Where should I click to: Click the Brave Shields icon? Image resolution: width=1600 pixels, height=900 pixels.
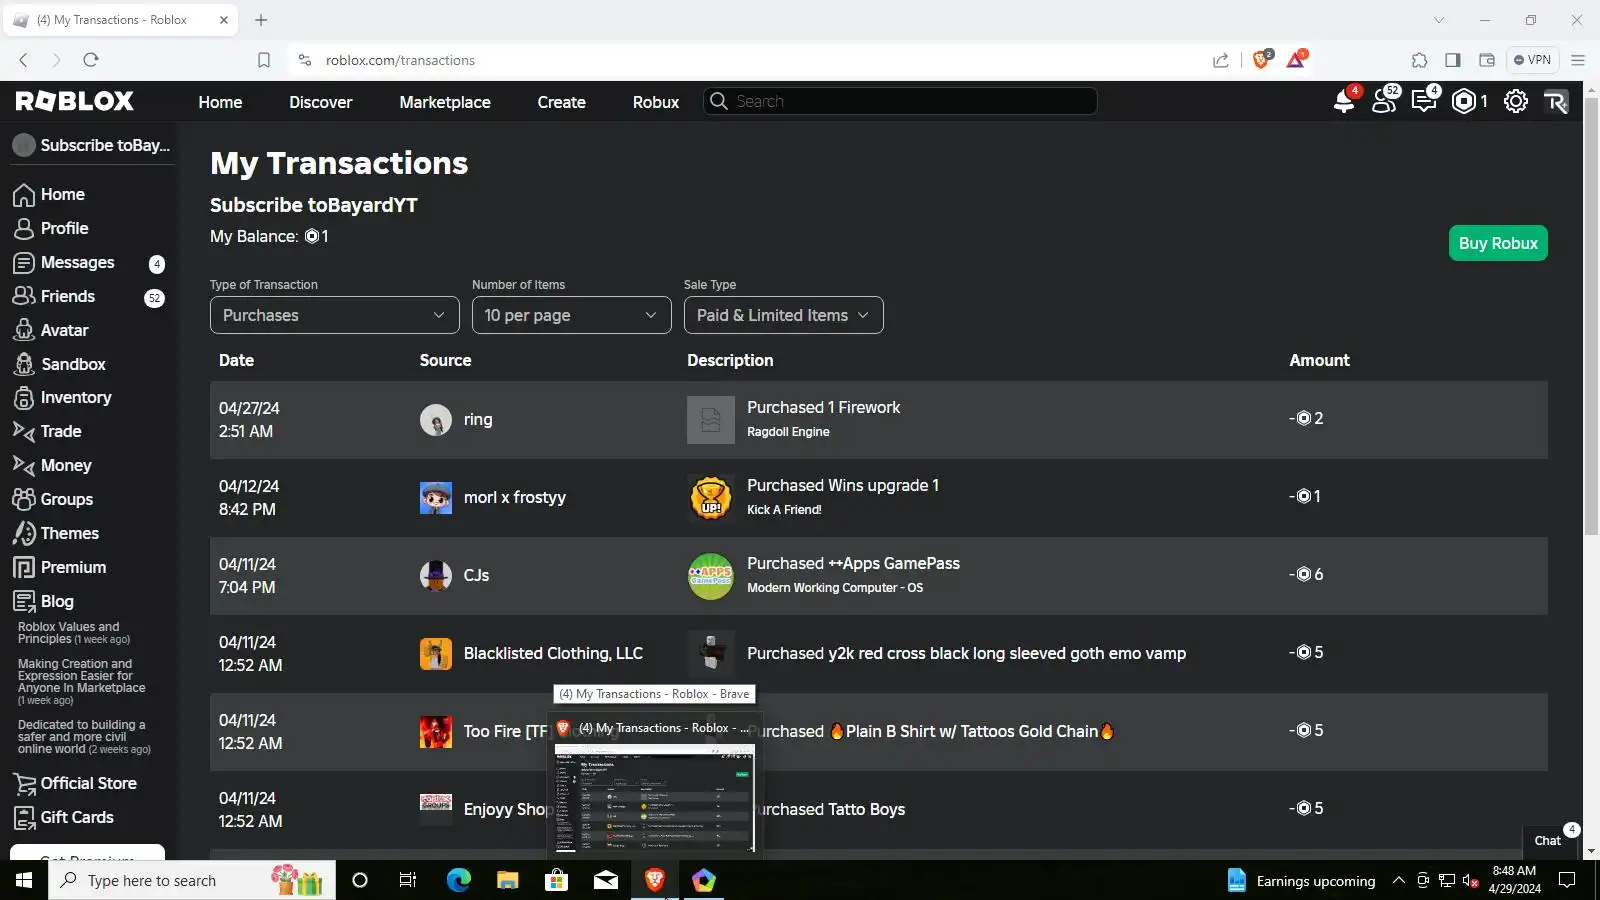point(1261,60)
